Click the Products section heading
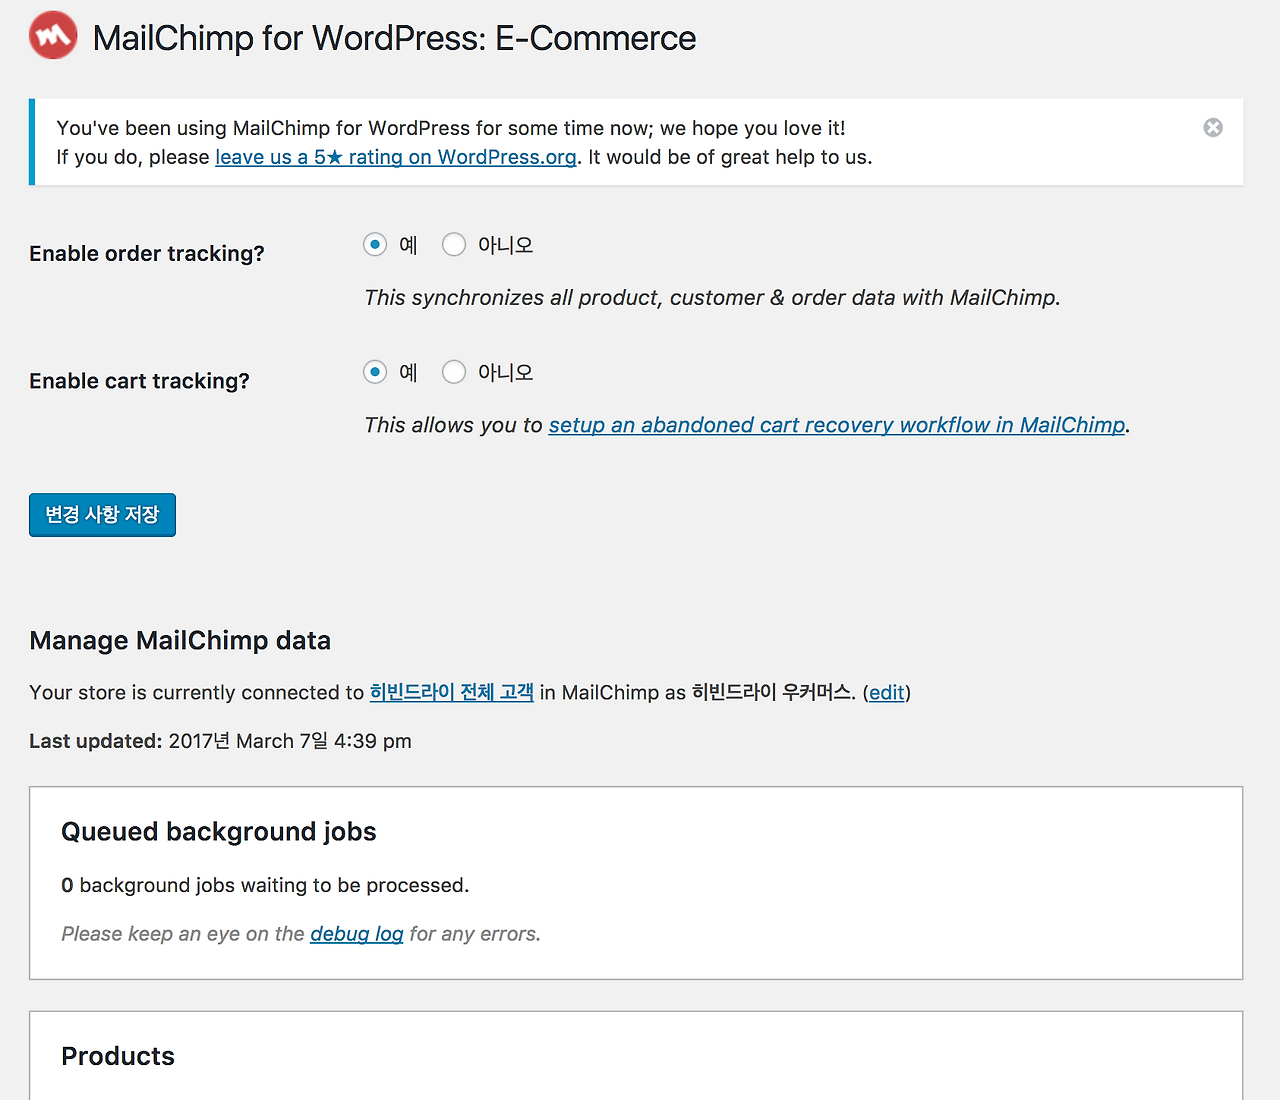 coord(118,1056)
